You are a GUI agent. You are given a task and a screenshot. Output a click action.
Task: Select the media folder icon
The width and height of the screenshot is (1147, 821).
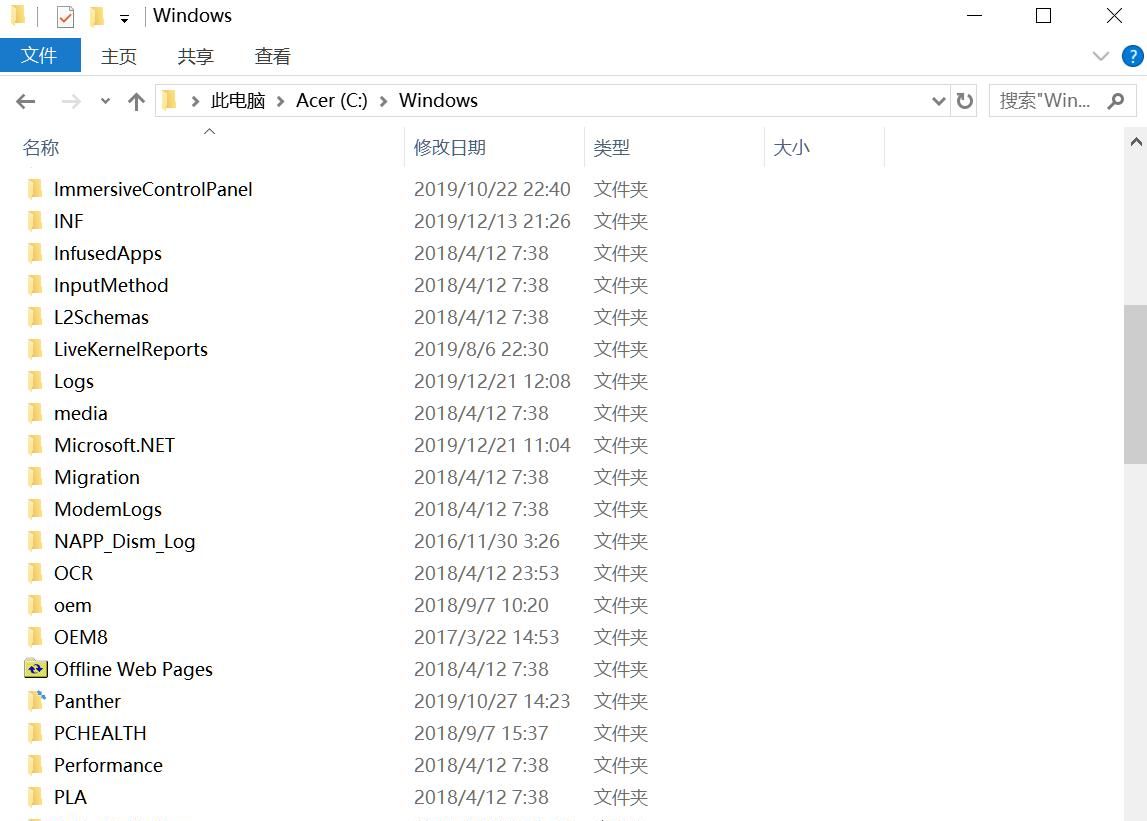point(34,413)
